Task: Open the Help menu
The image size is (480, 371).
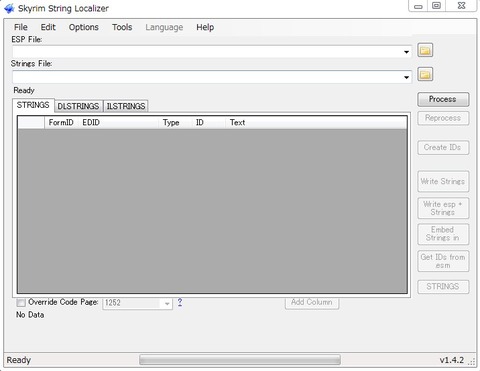Action: point(205,27)
